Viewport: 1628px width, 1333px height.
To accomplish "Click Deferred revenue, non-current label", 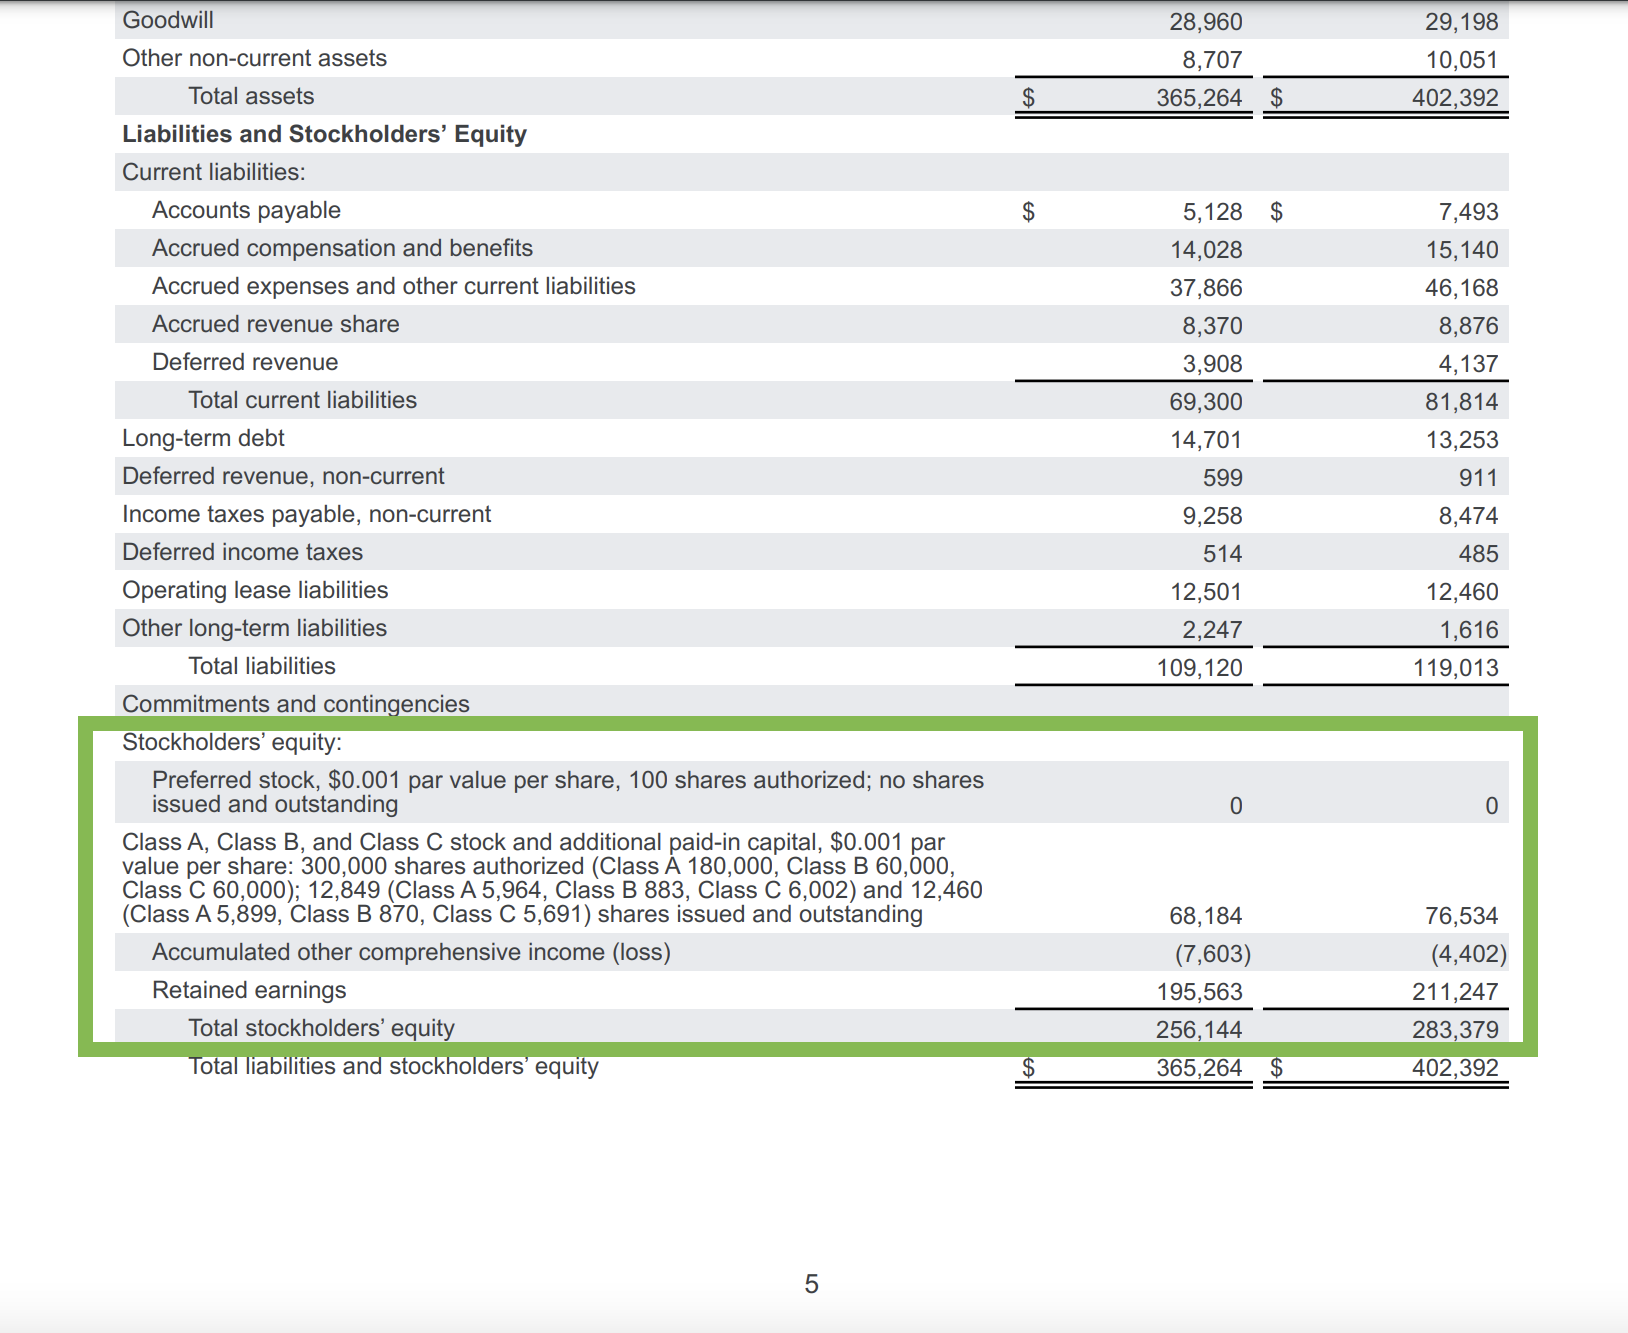I will 283,476.
